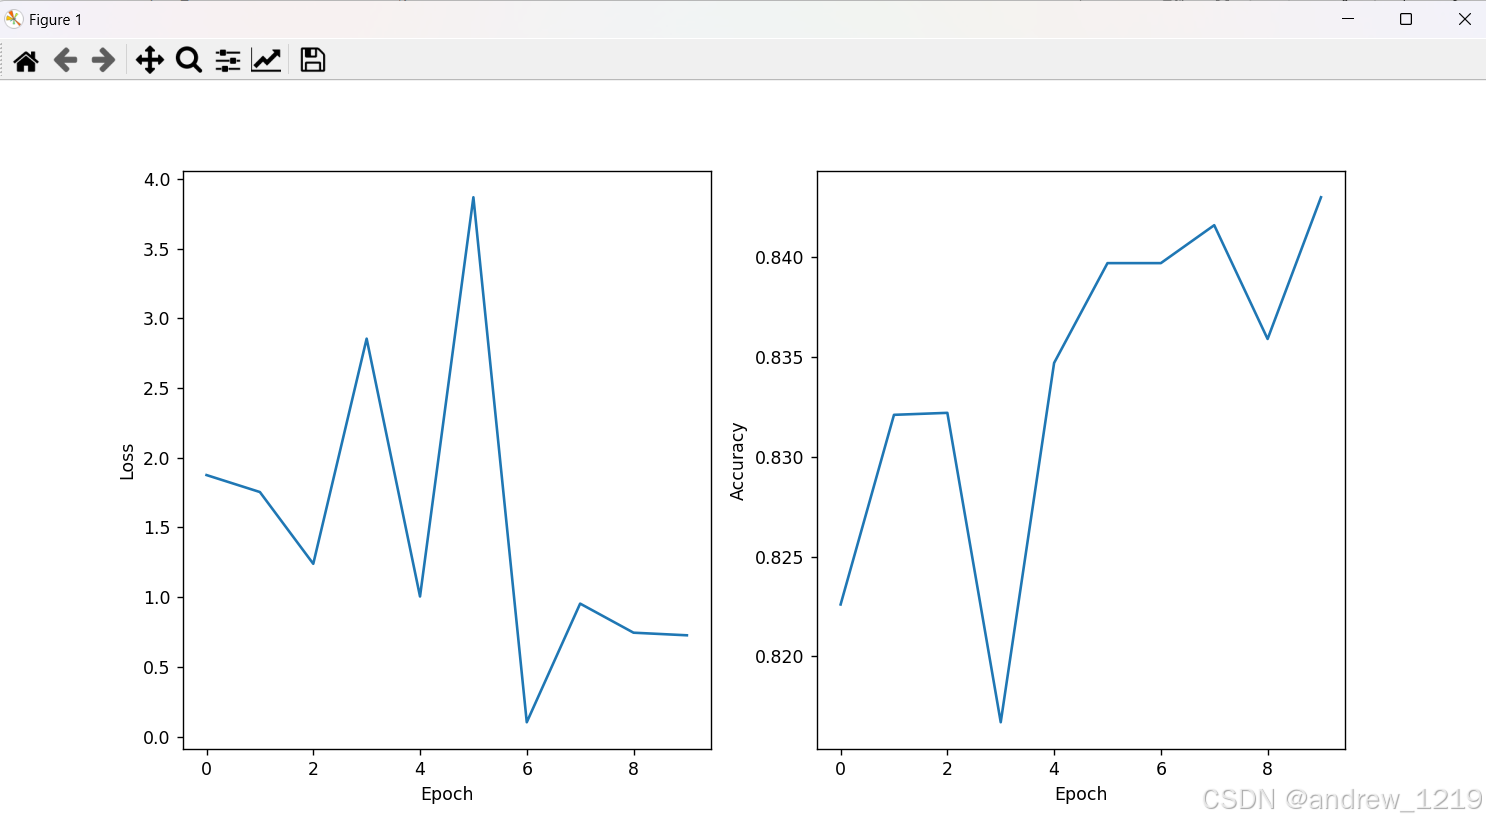
Task: Click the 1.5 tick on the Loss axis
Action: point(157,528)
